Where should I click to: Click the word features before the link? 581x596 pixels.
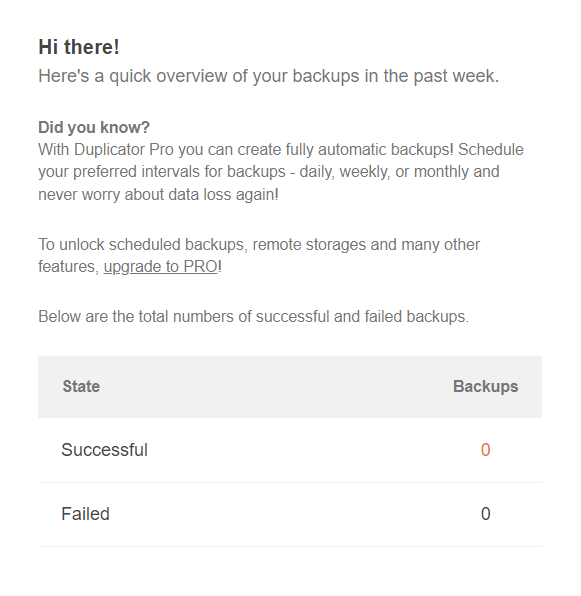(x=68, y=266)
